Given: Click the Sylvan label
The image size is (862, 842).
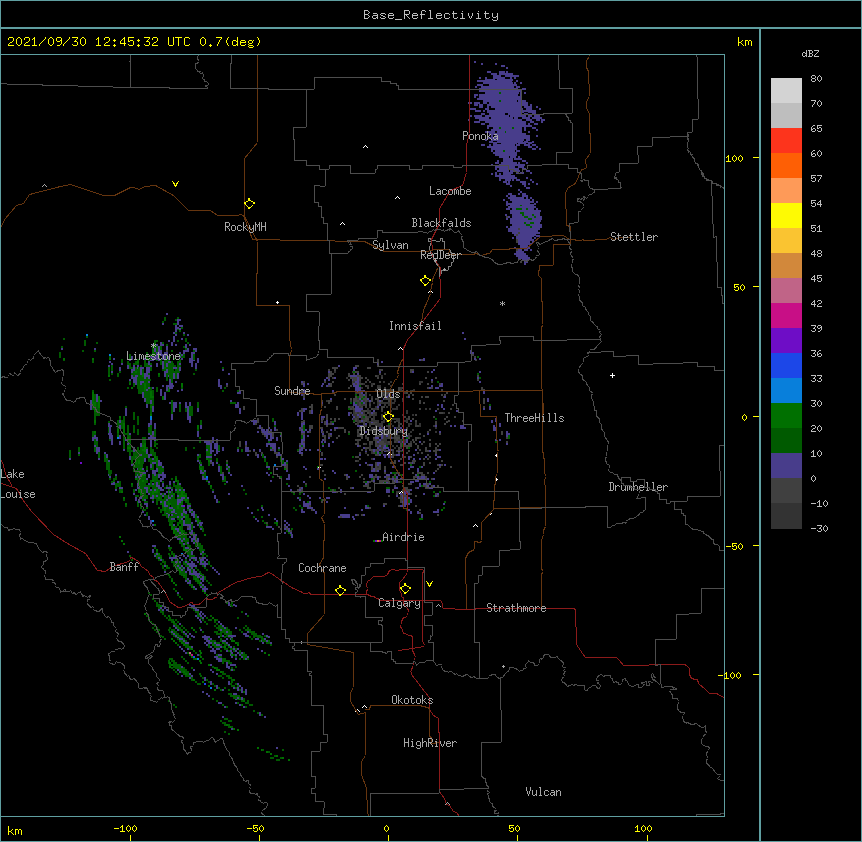Looking at the screenshot, I should [x=390, y=245].
